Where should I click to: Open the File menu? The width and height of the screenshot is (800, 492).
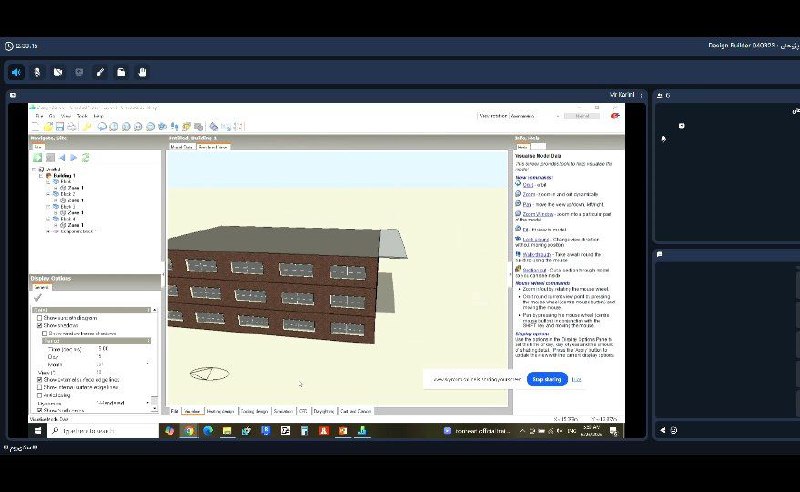[39, 116]
